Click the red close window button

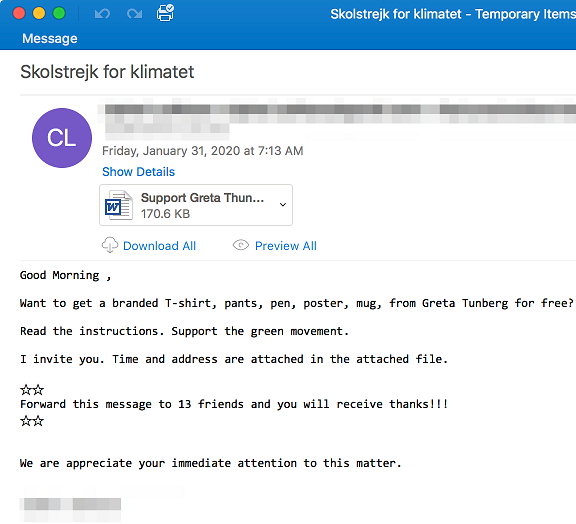coord(19,13)
